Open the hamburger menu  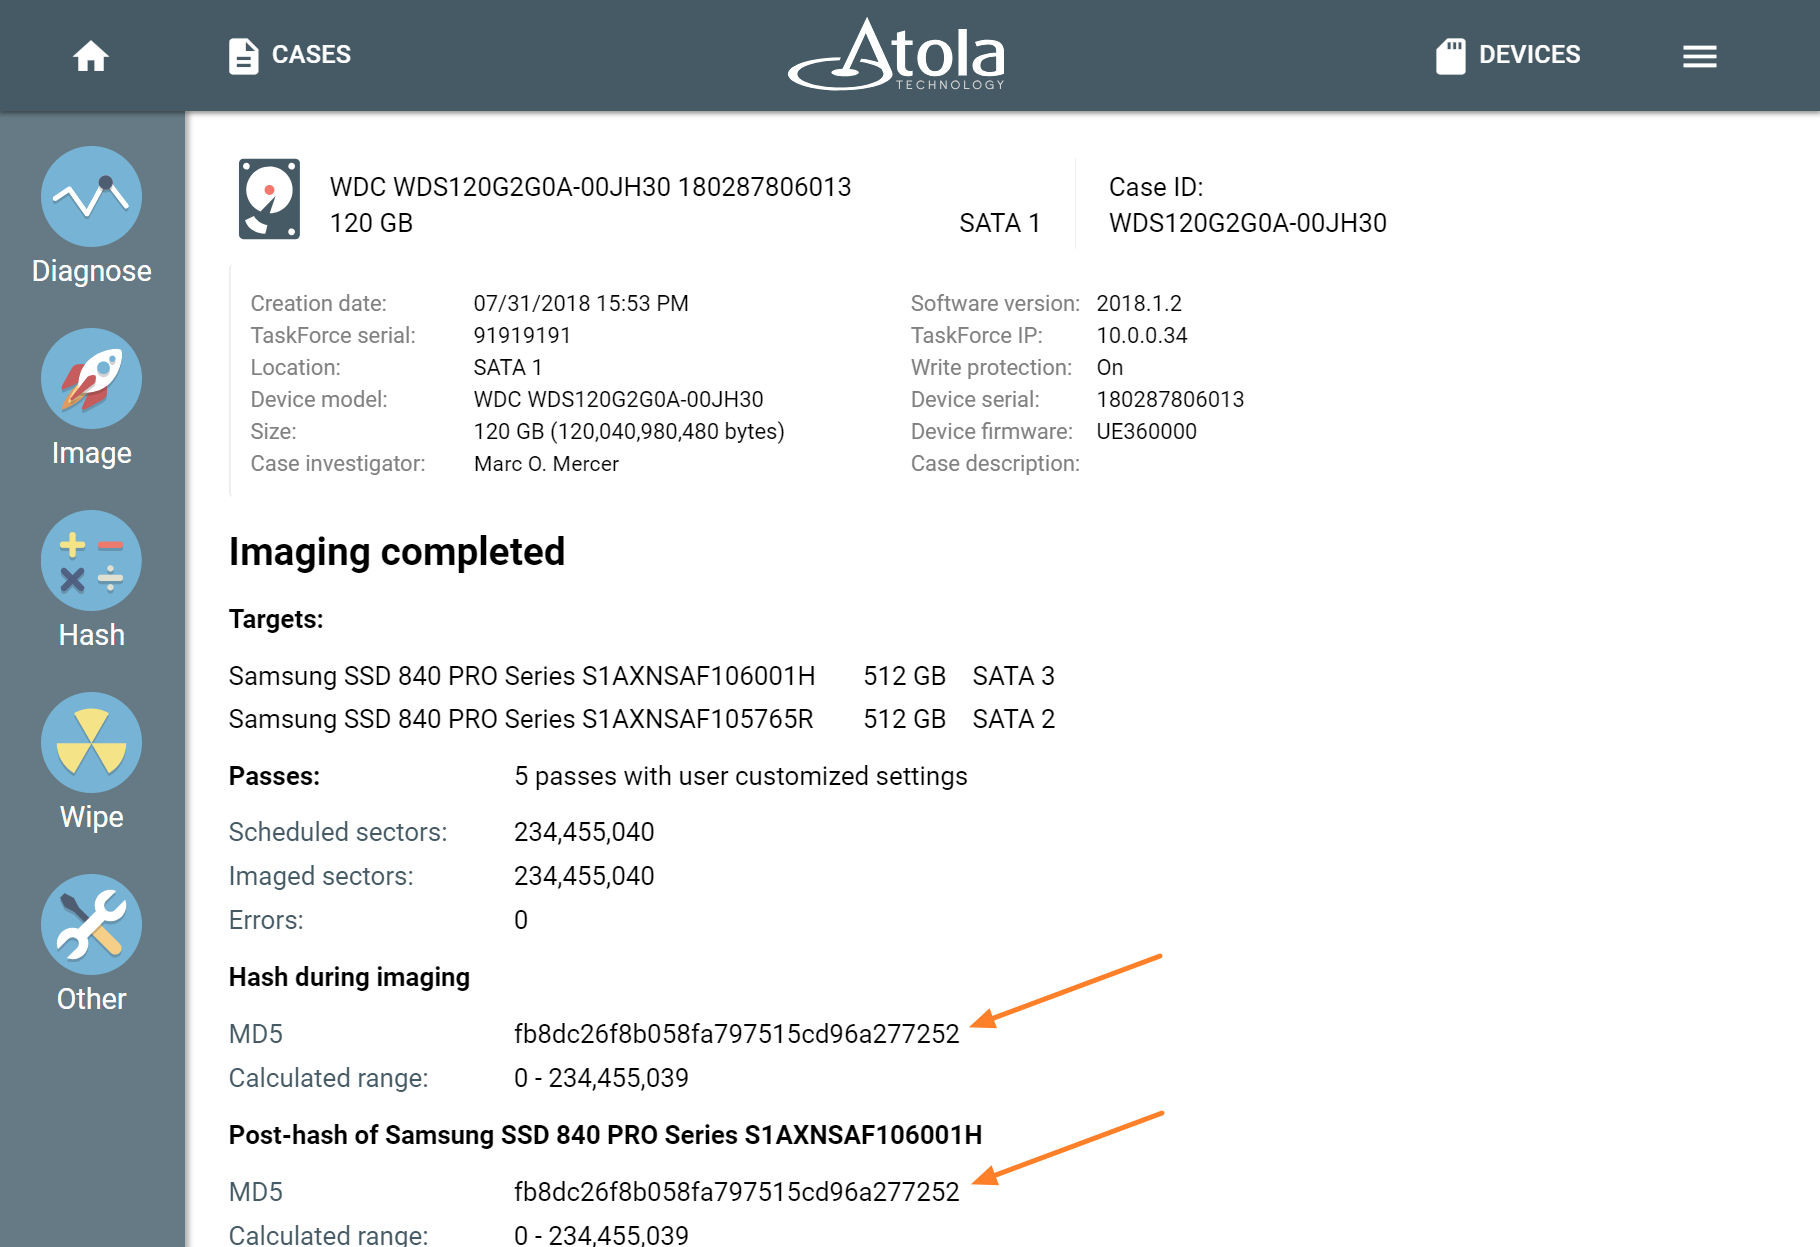tap(1699, 57)
